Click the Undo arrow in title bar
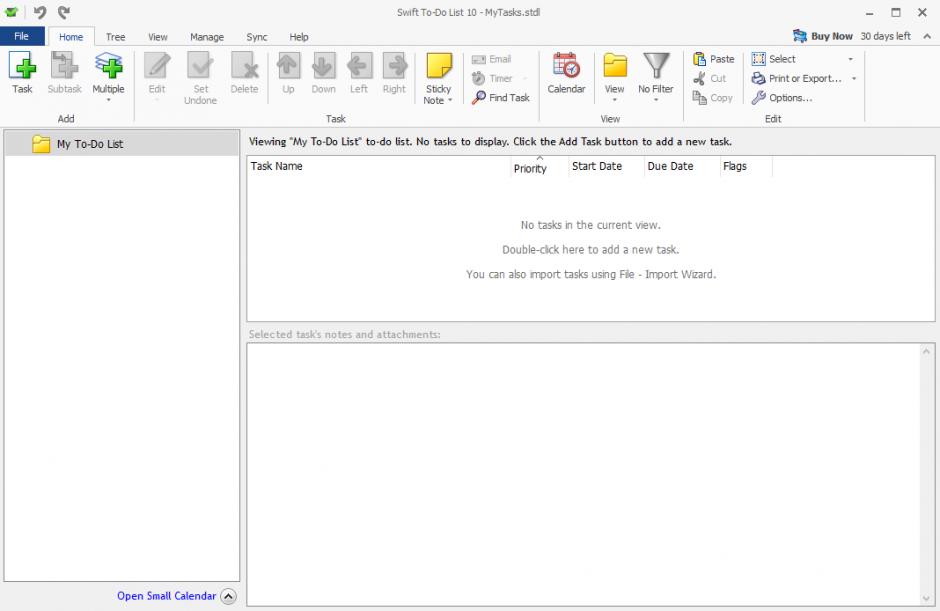Screen dimensions: 940x611 click(40, 12)
